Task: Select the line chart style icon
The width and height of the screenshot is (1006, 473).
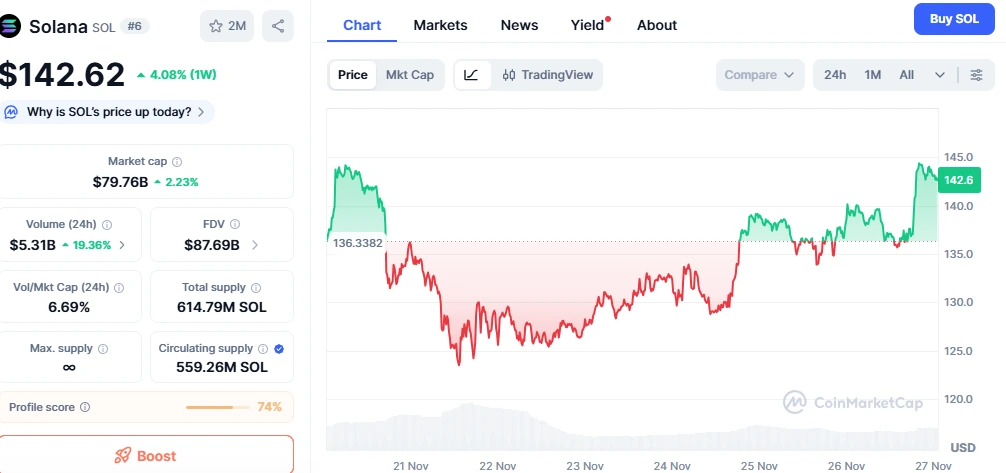Action: 472,75
